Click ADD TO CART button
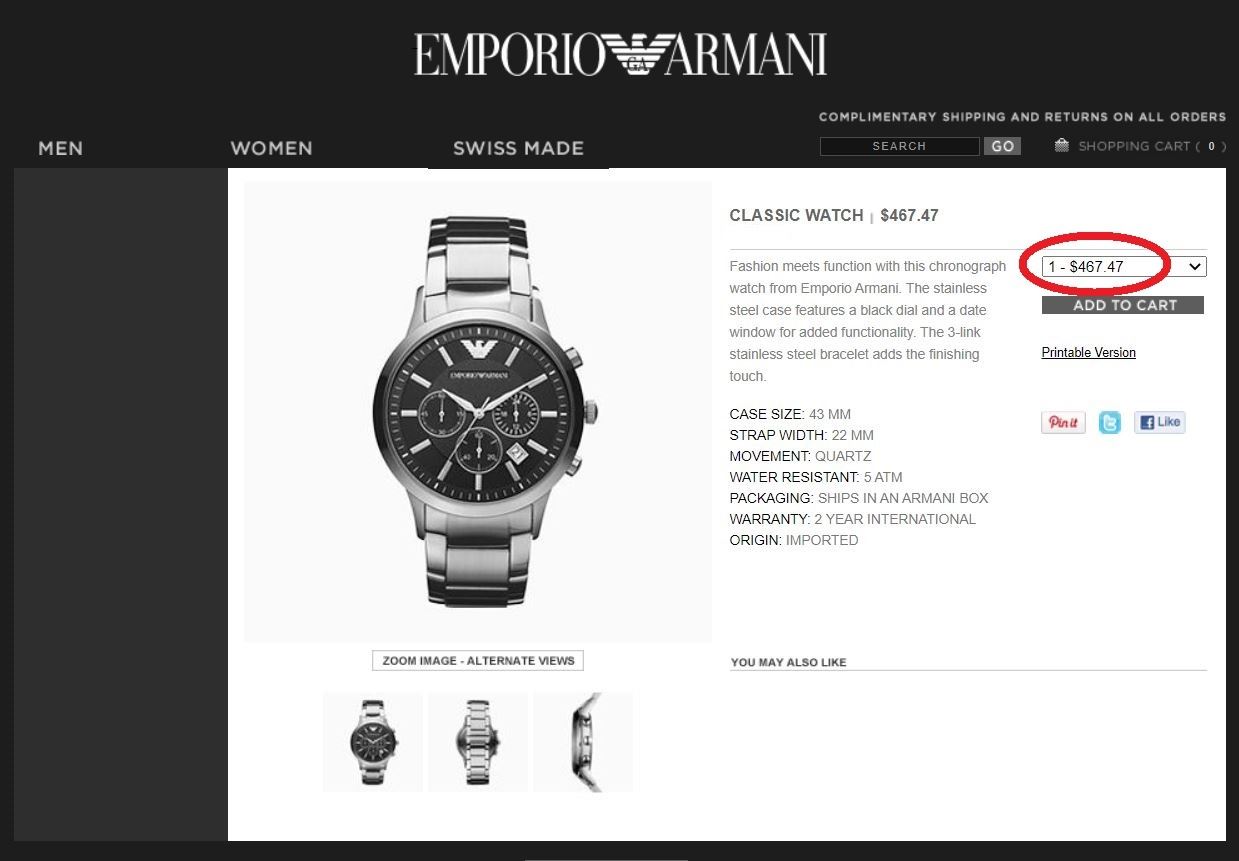This screenshot has height=861, width=1239. click(1123, 305)
